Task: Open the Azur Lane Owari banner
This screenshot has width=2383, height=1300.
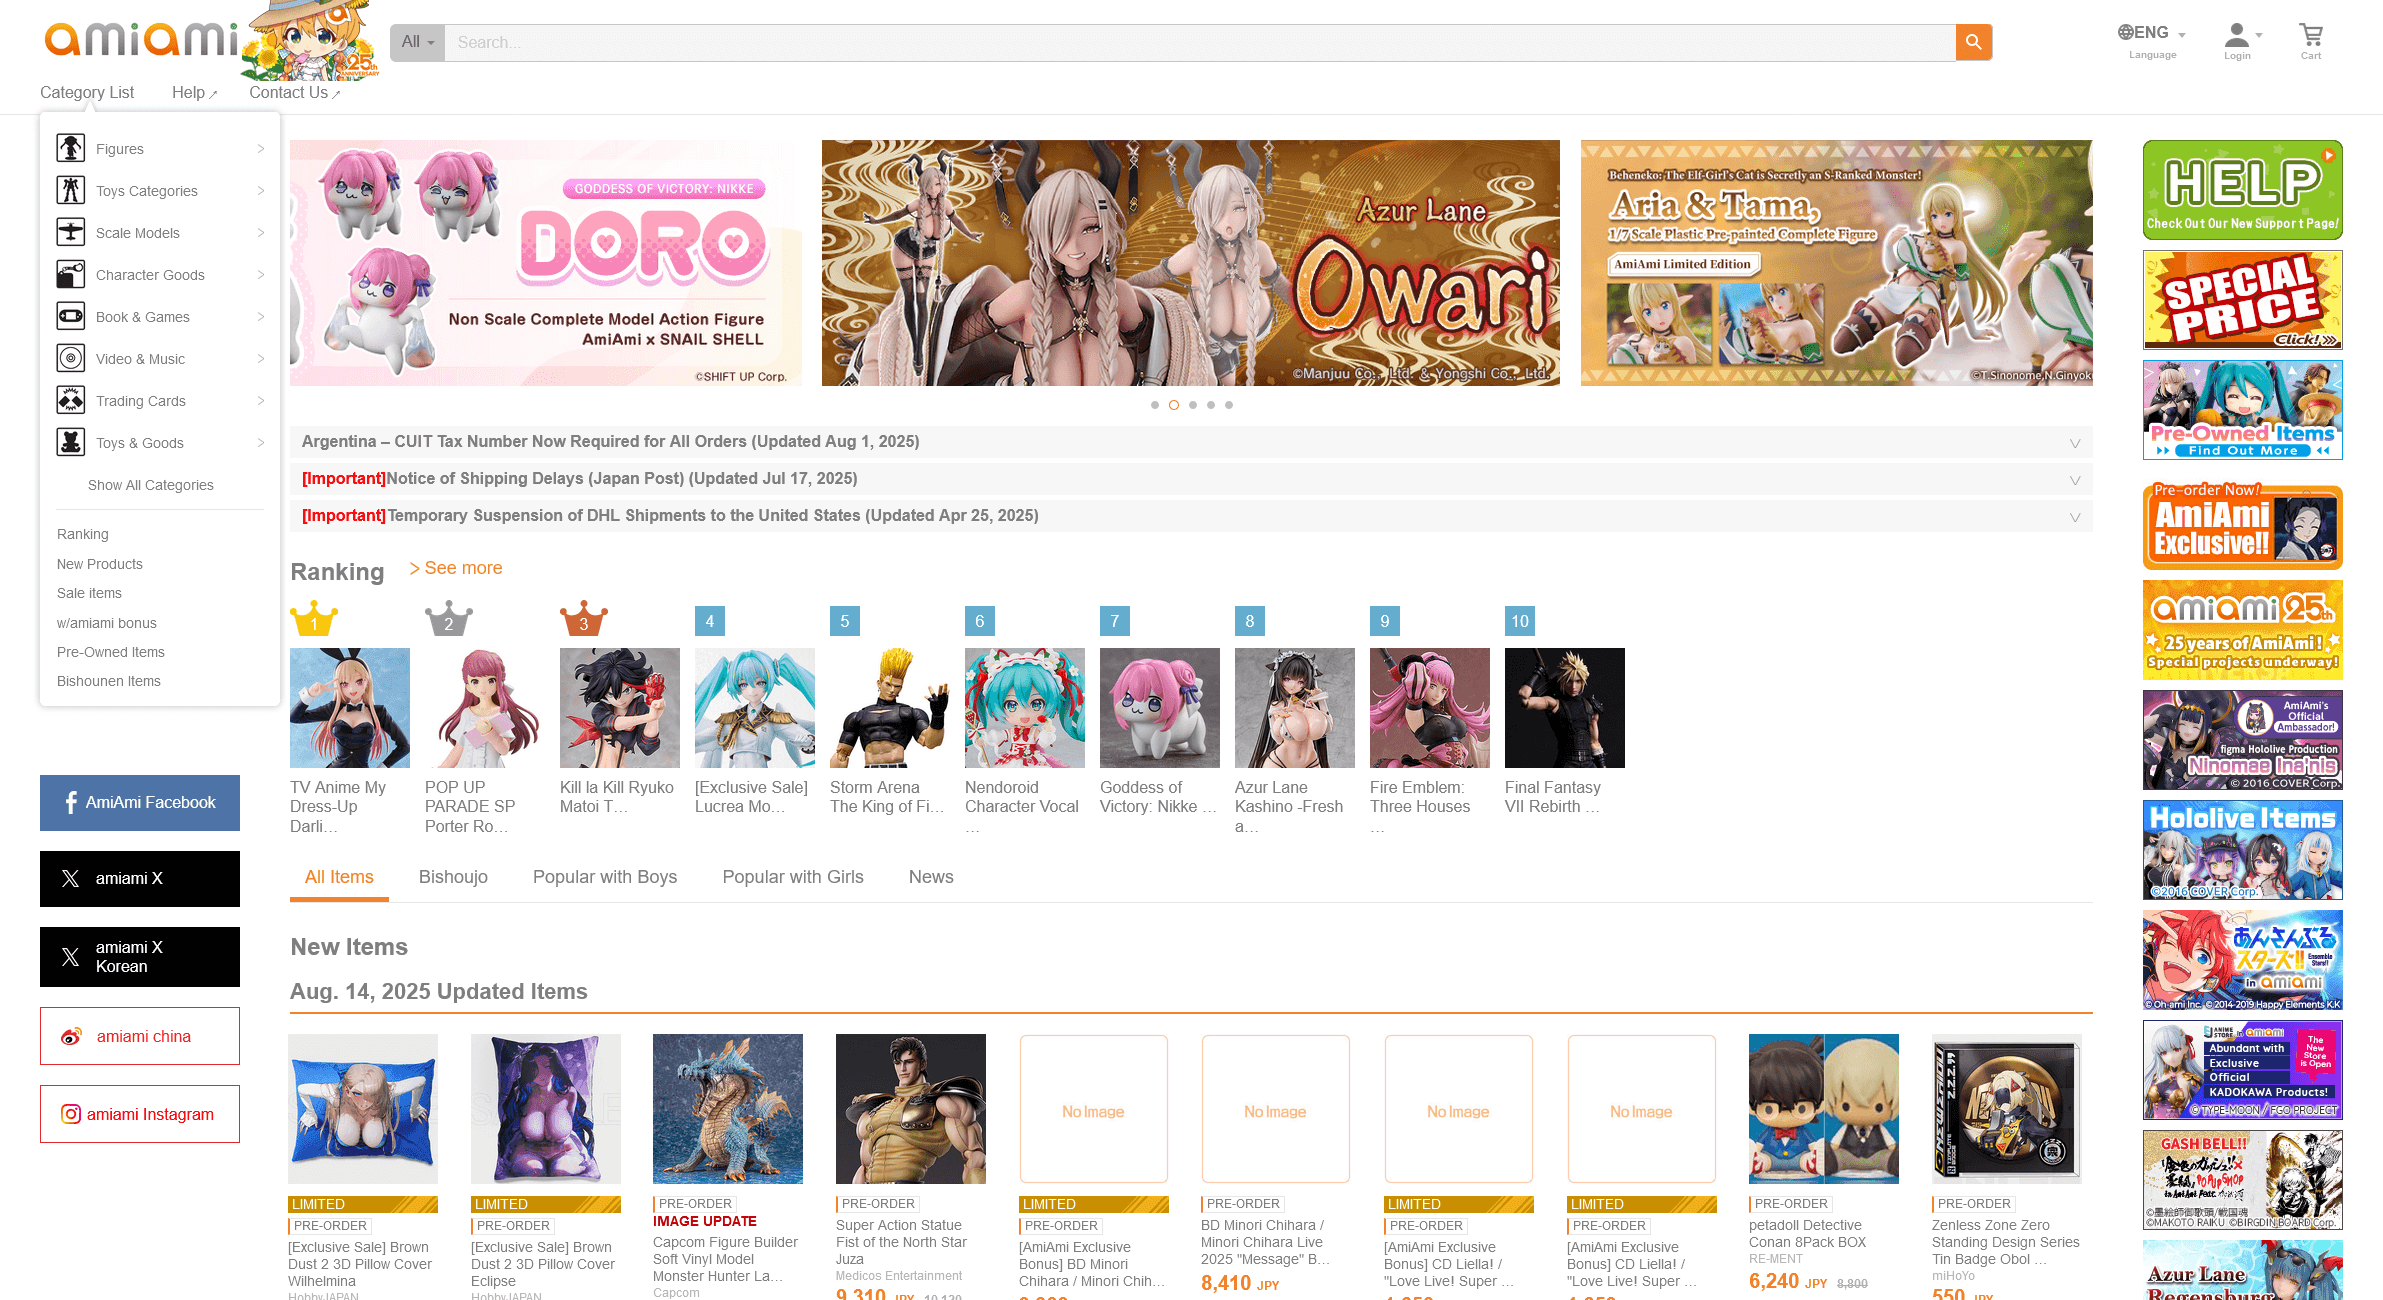Action: pos(1191,263)
